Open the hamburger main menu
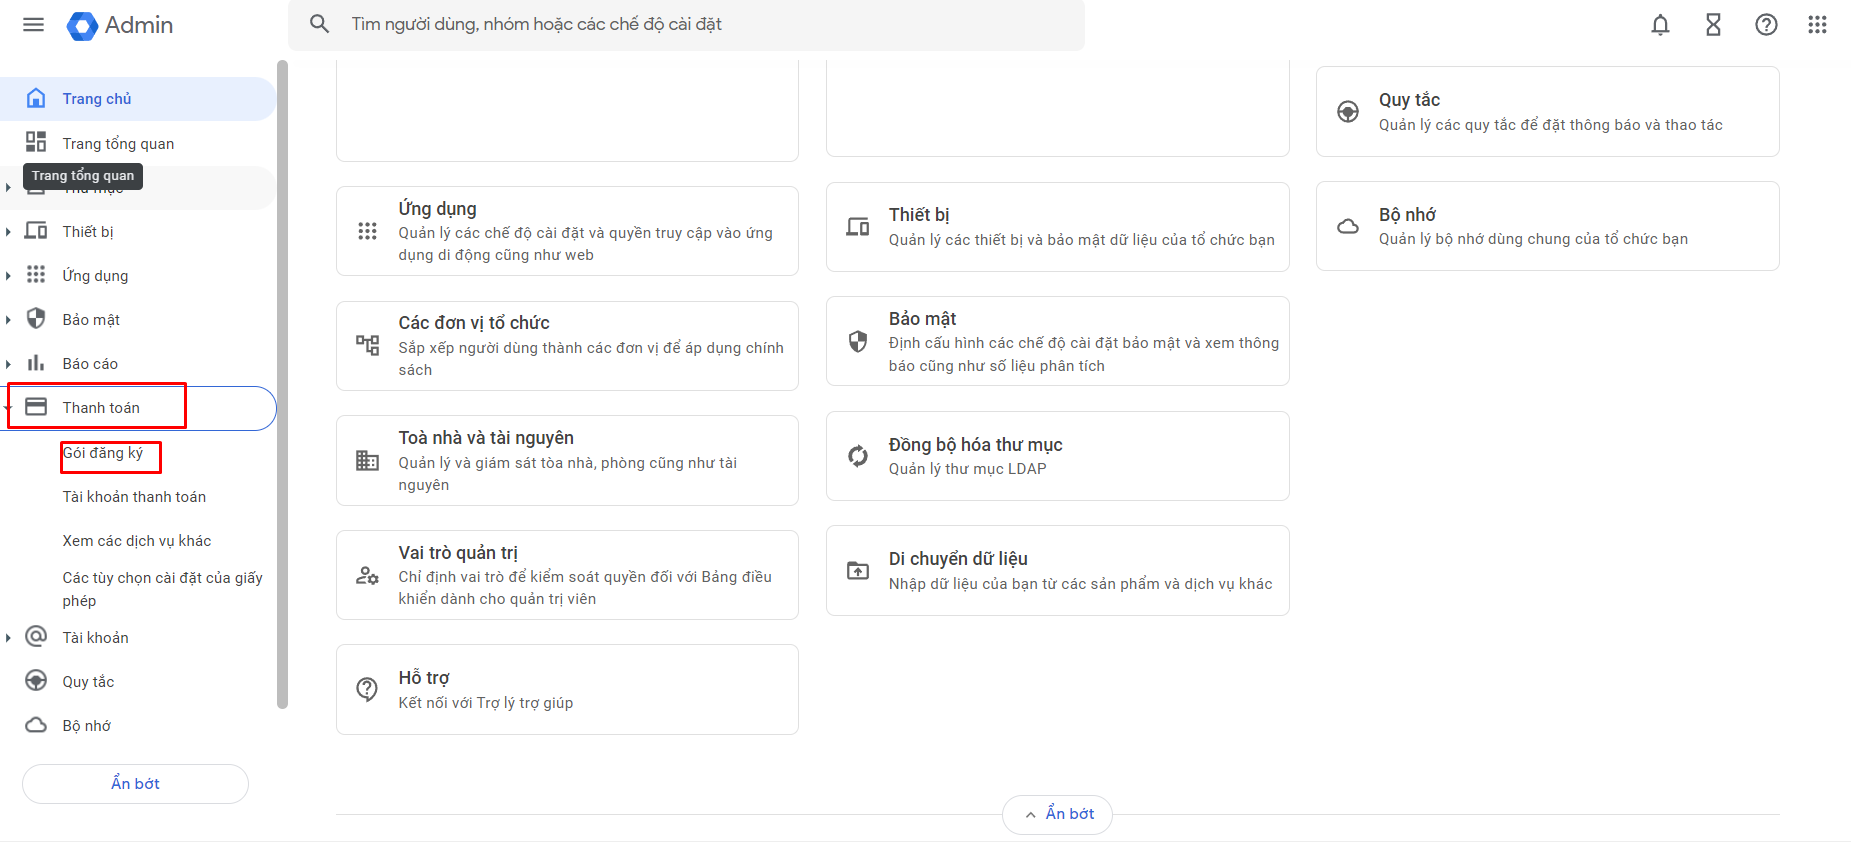Viewport: 1851px width, 843px height. tap(33, 25)
